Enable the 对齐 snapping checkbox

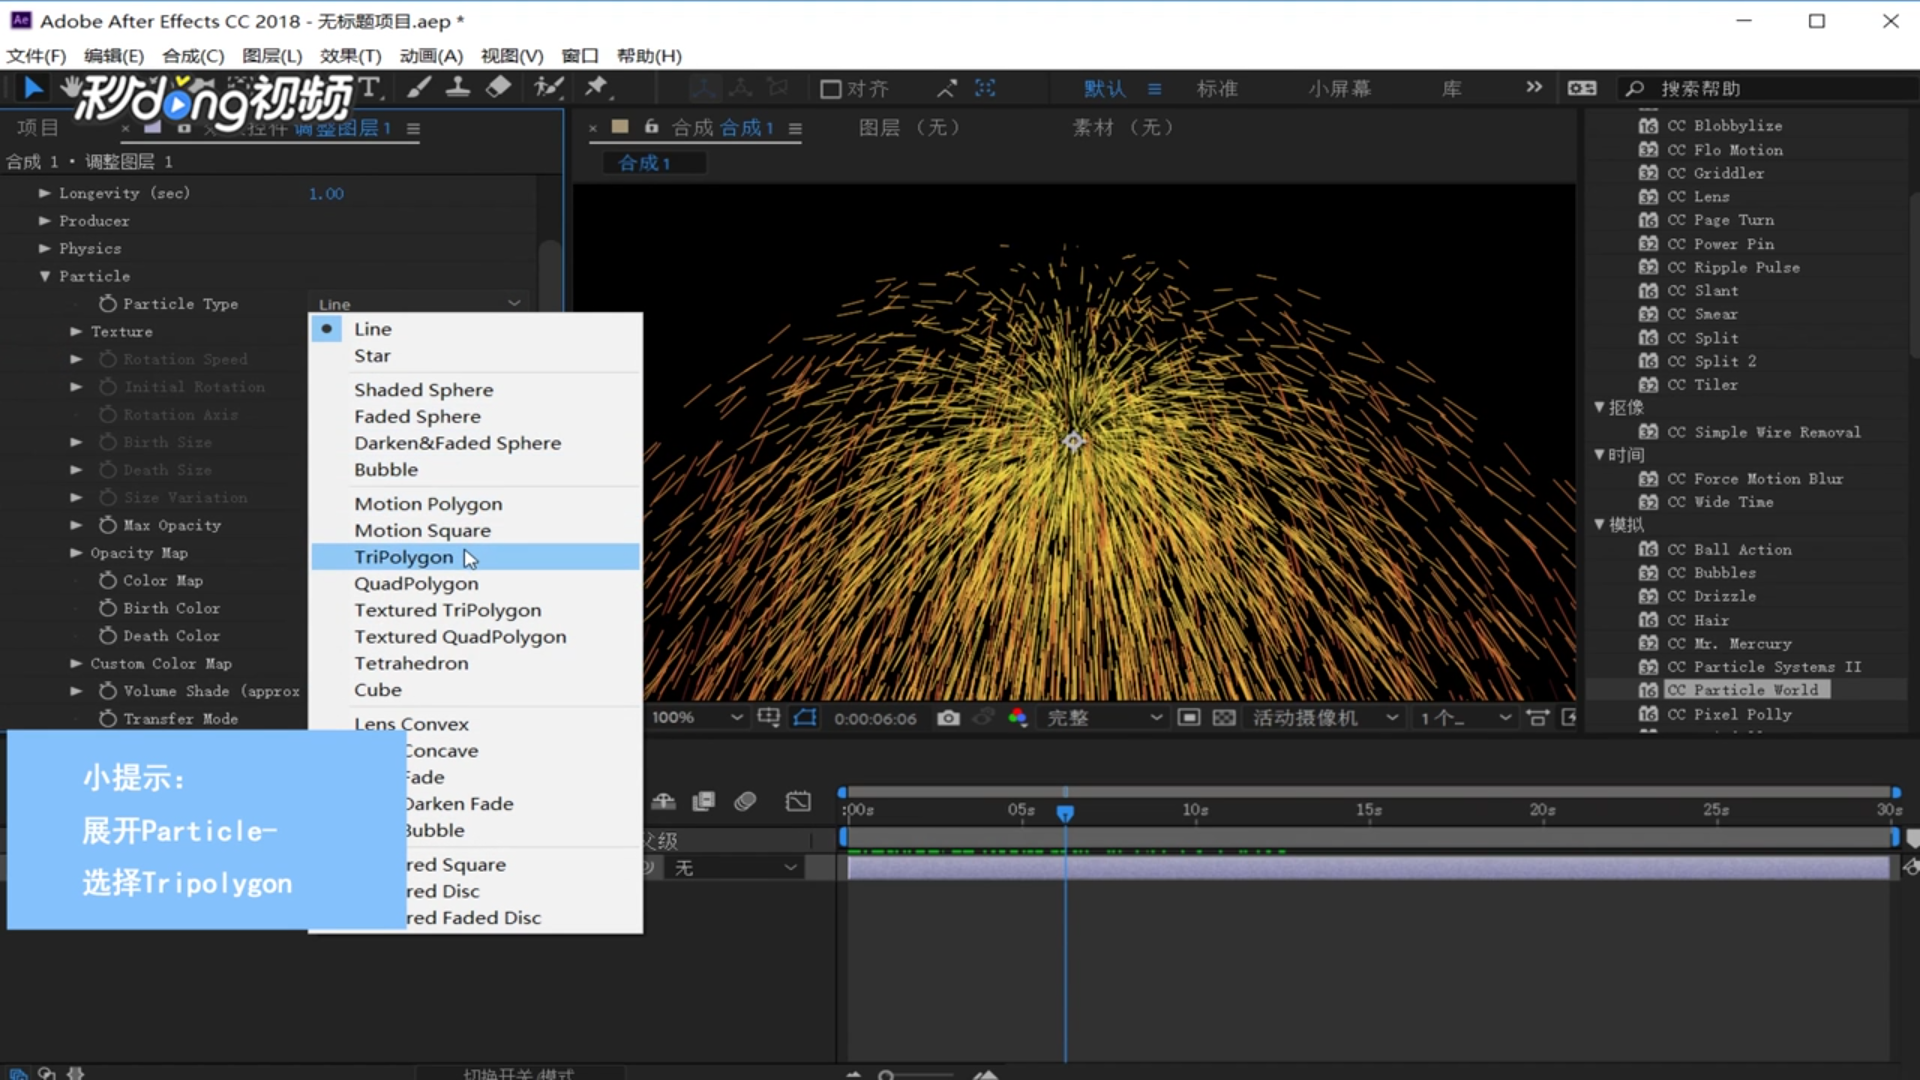(x=830, y=89)
